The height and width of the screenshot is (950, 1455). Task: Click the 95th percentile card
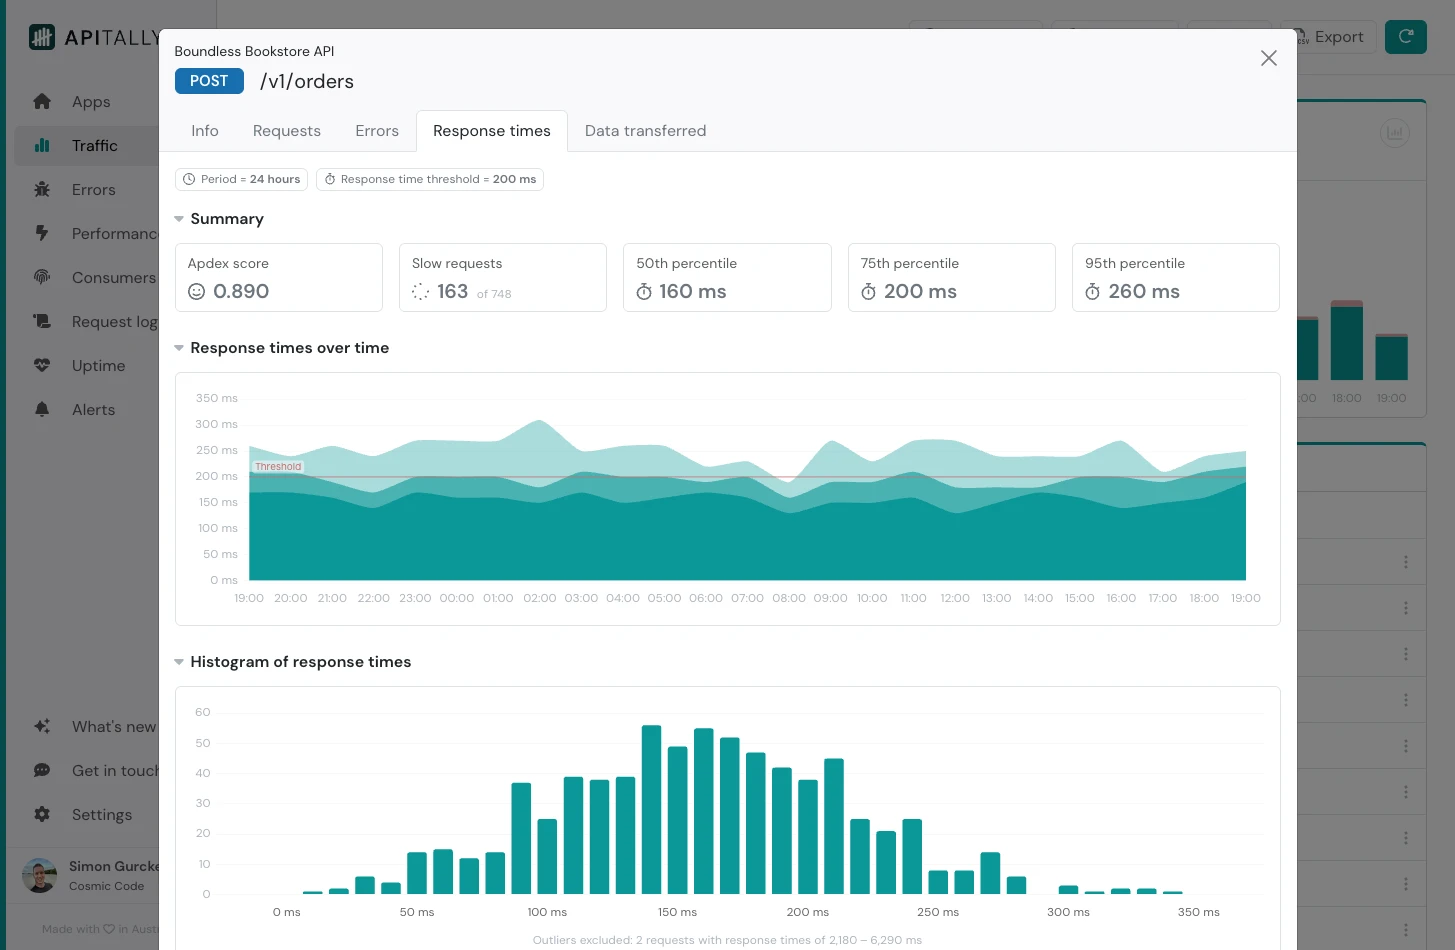(x=1176, y=277)
